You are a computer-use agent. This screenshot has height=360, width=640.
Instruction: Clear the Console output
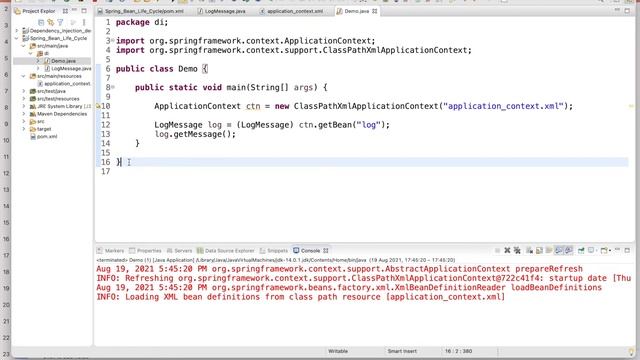(529, 251)
